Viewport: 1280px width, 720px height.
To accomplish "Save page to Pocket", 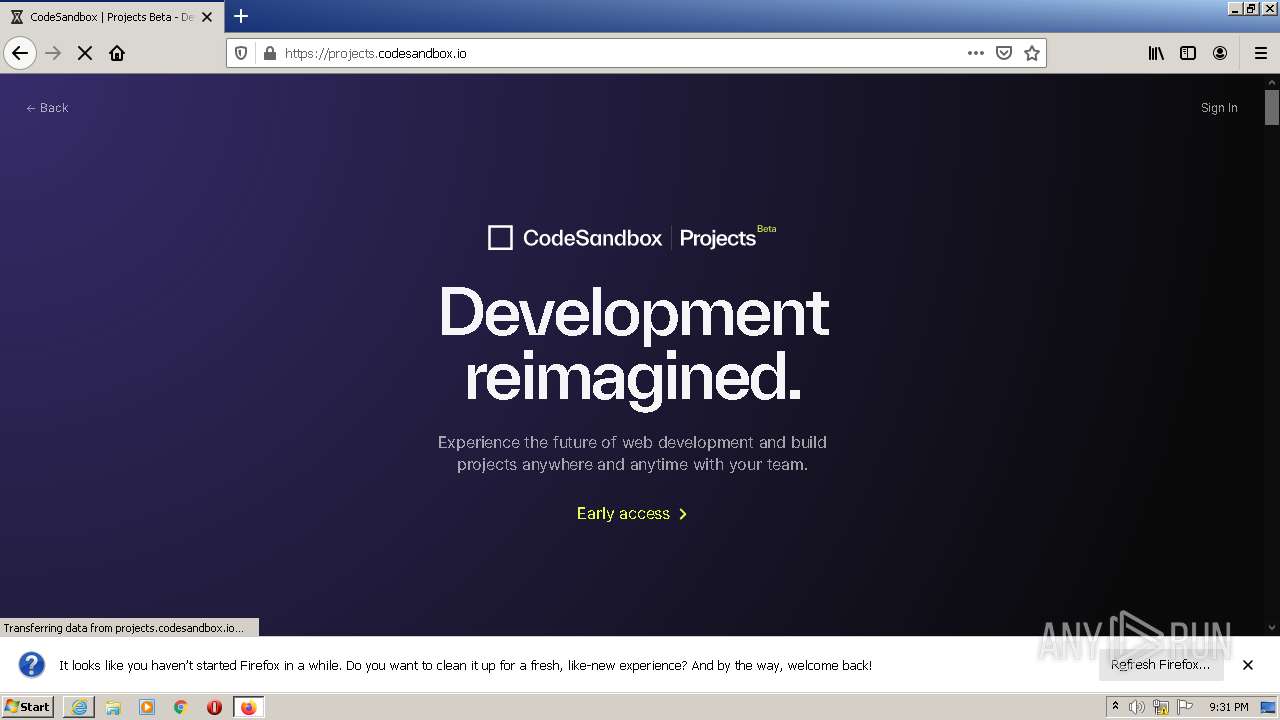I will tap(1004, 53).
